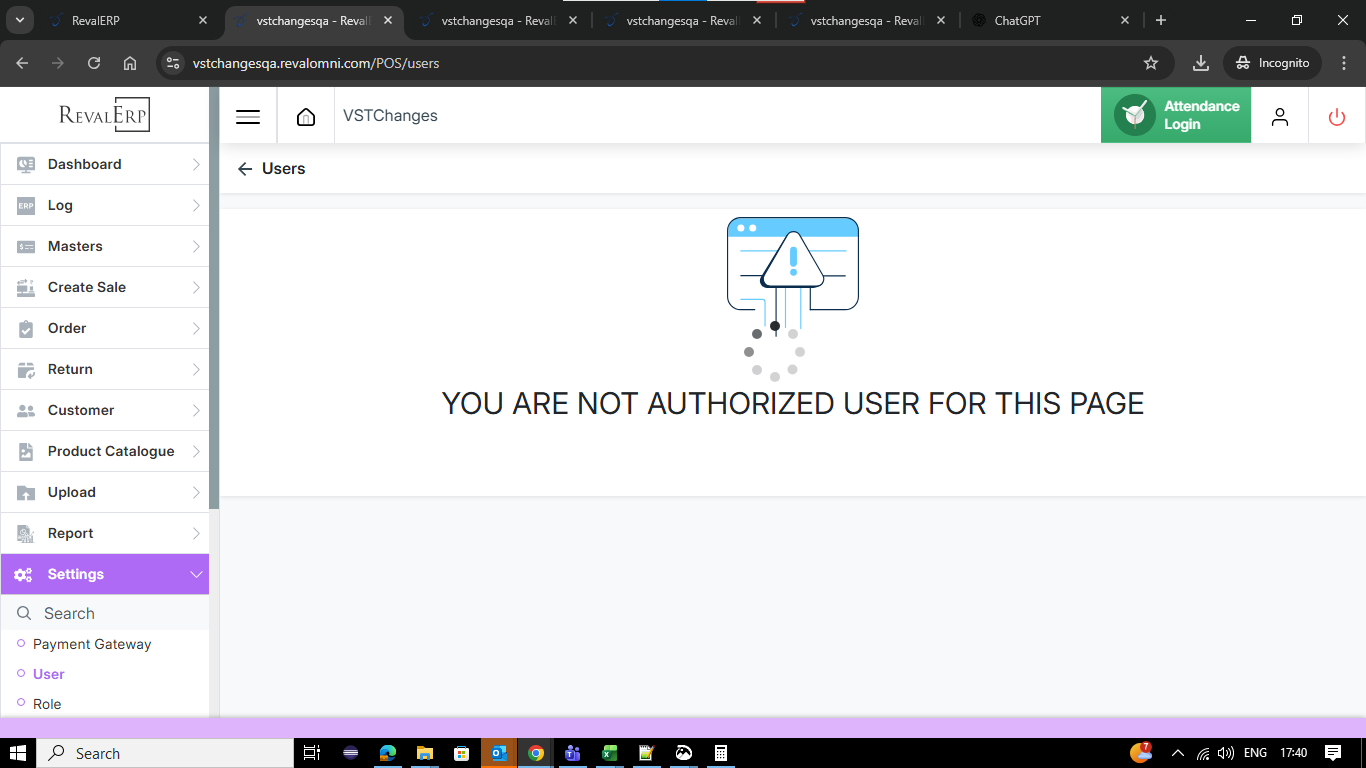Screen dimensions: 1366x768
Task: Click the back arrow beside Users
Action: click(x=245, y=169)
